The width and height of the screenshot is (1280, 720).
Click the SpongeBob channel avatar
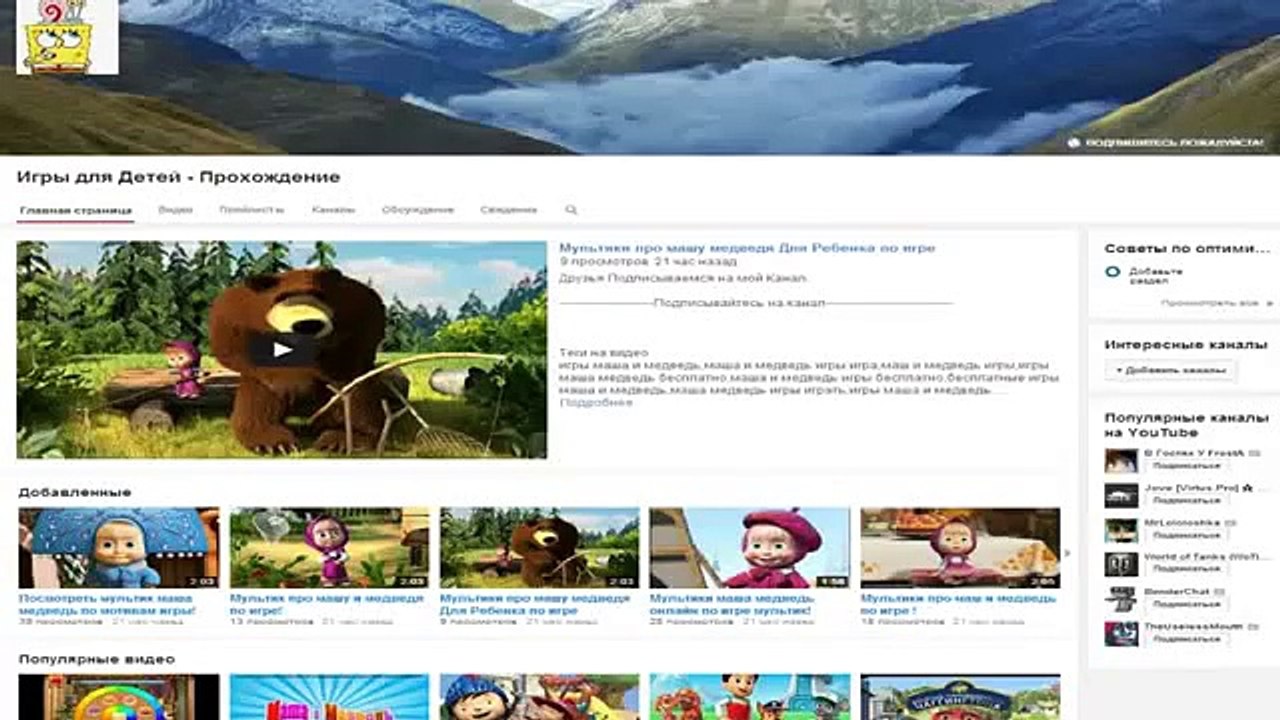click(x=68, y=37)
